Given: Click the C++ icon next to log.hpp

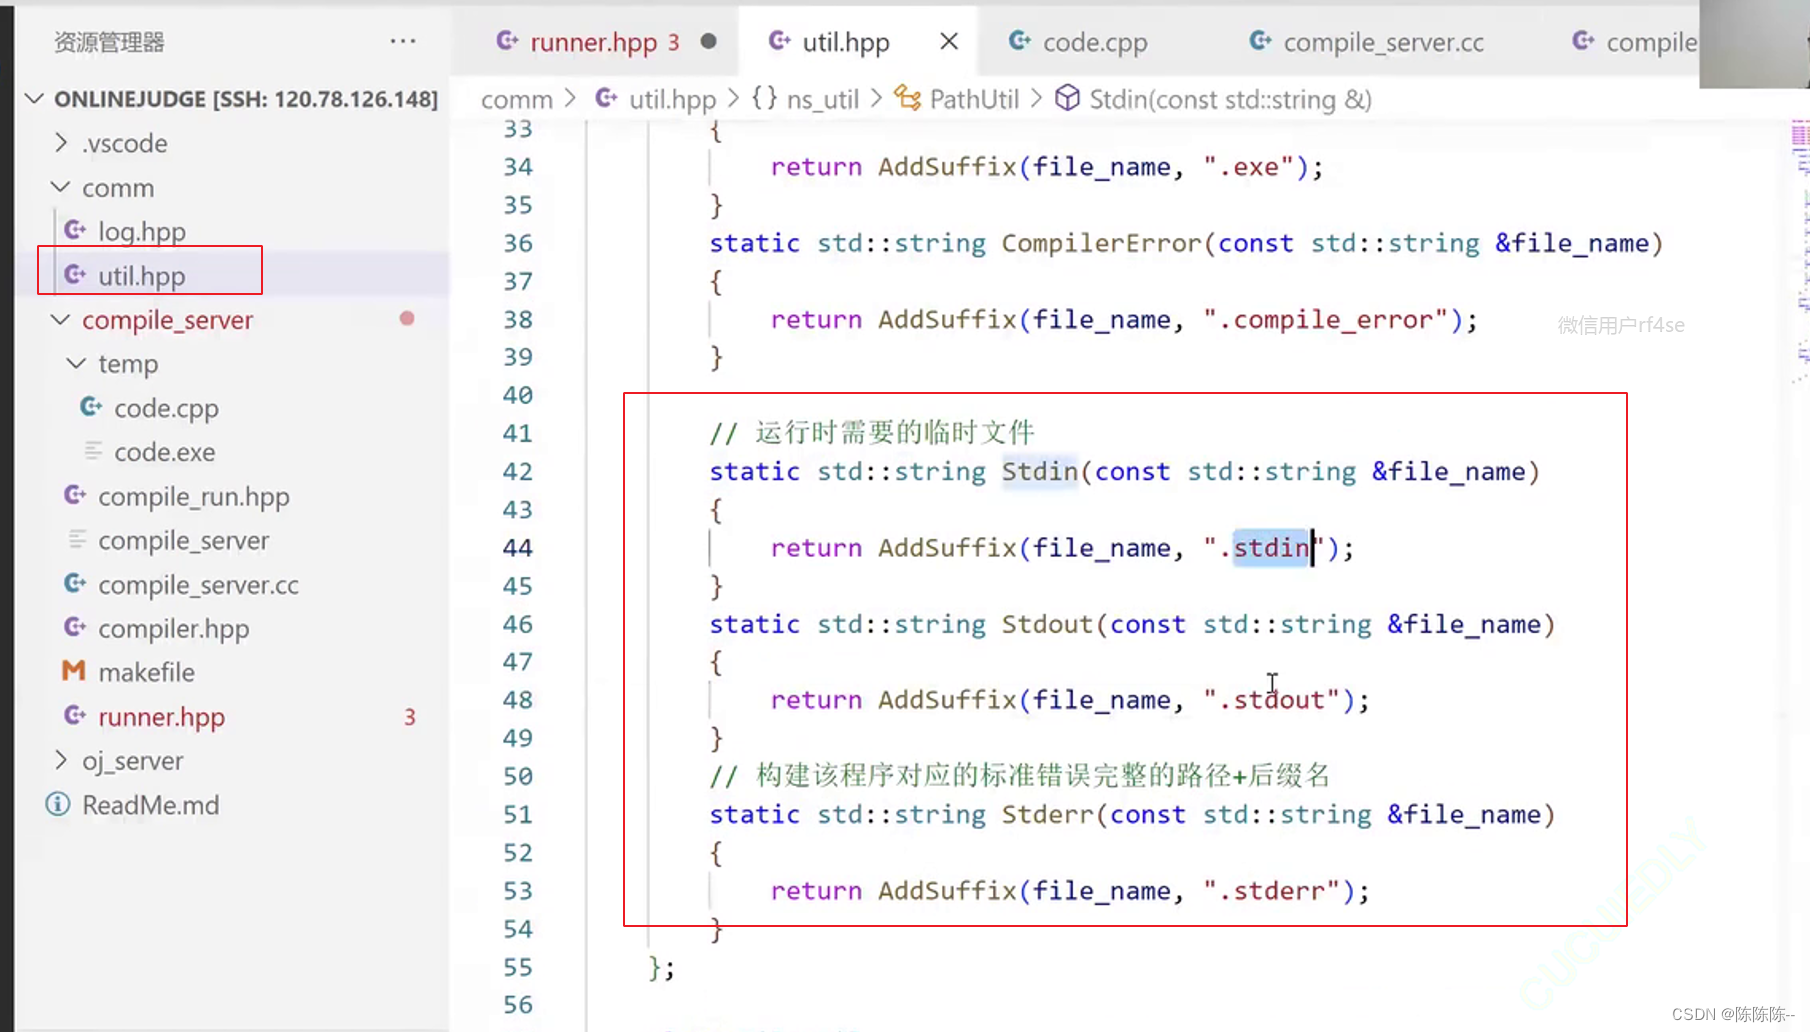Looking at the screenshot, I should coord(75,231).
